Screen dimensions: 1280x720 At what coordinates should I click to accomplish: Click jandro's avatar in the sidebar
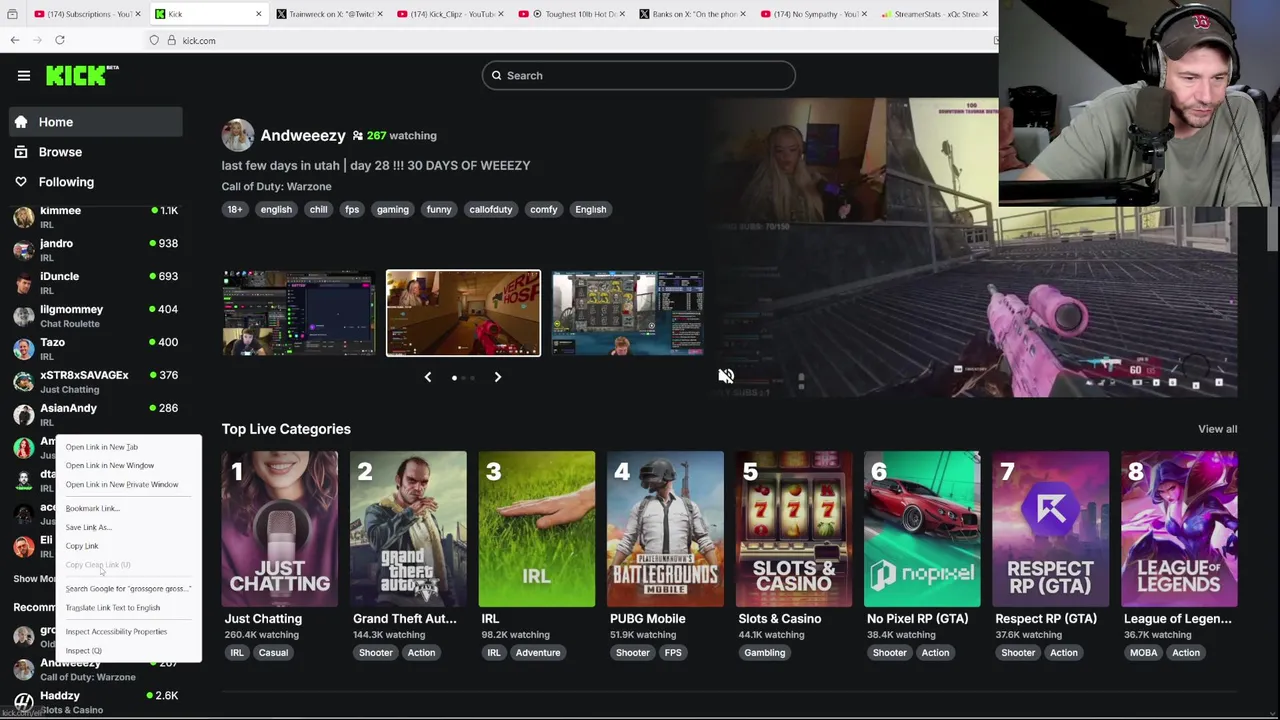click(24, 251)
